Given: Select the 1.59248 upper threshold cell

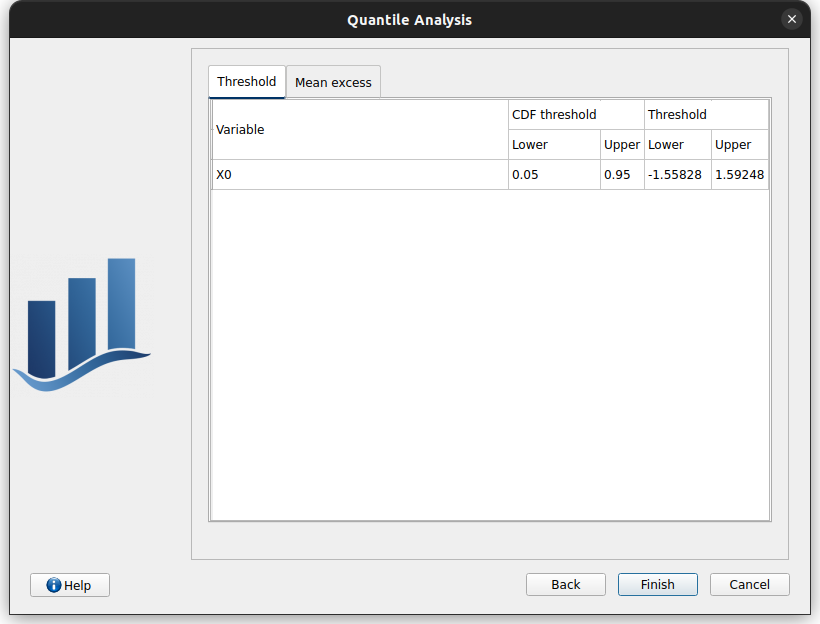Looking at the screenshot, I should [x=739, y=175].
